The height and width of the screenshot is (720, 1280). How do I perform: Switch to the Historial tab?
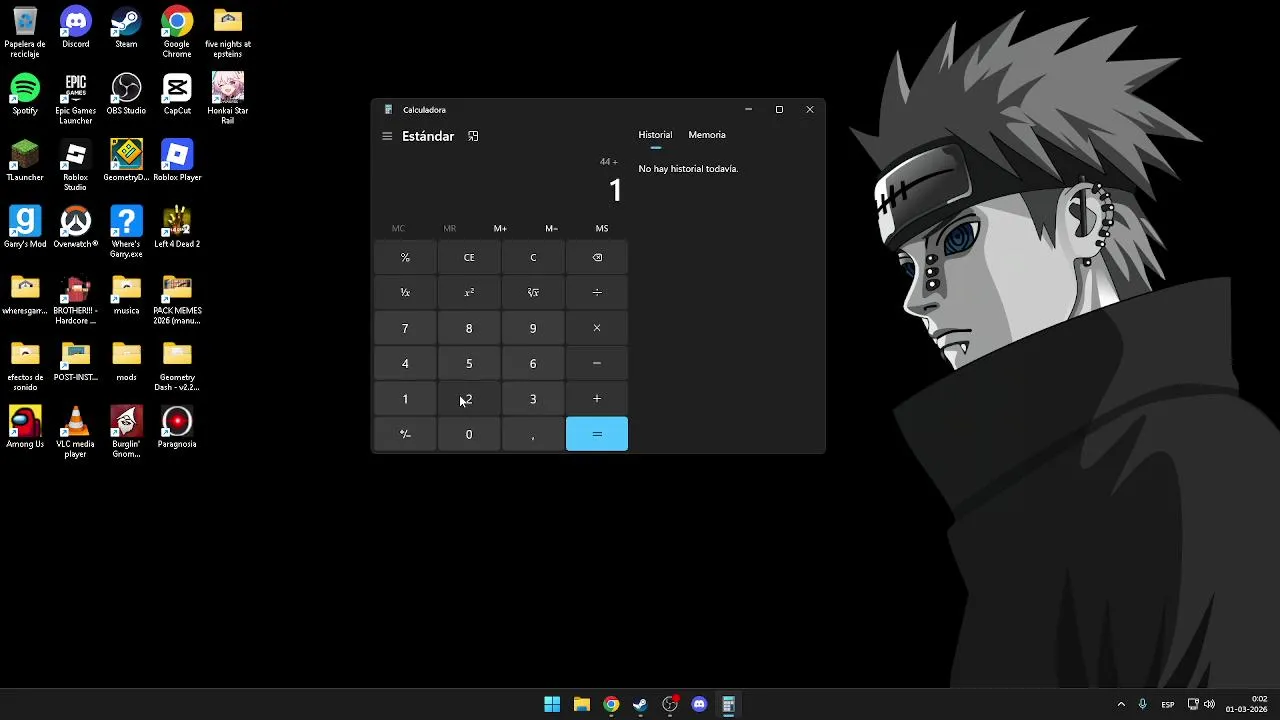[655, 135]
